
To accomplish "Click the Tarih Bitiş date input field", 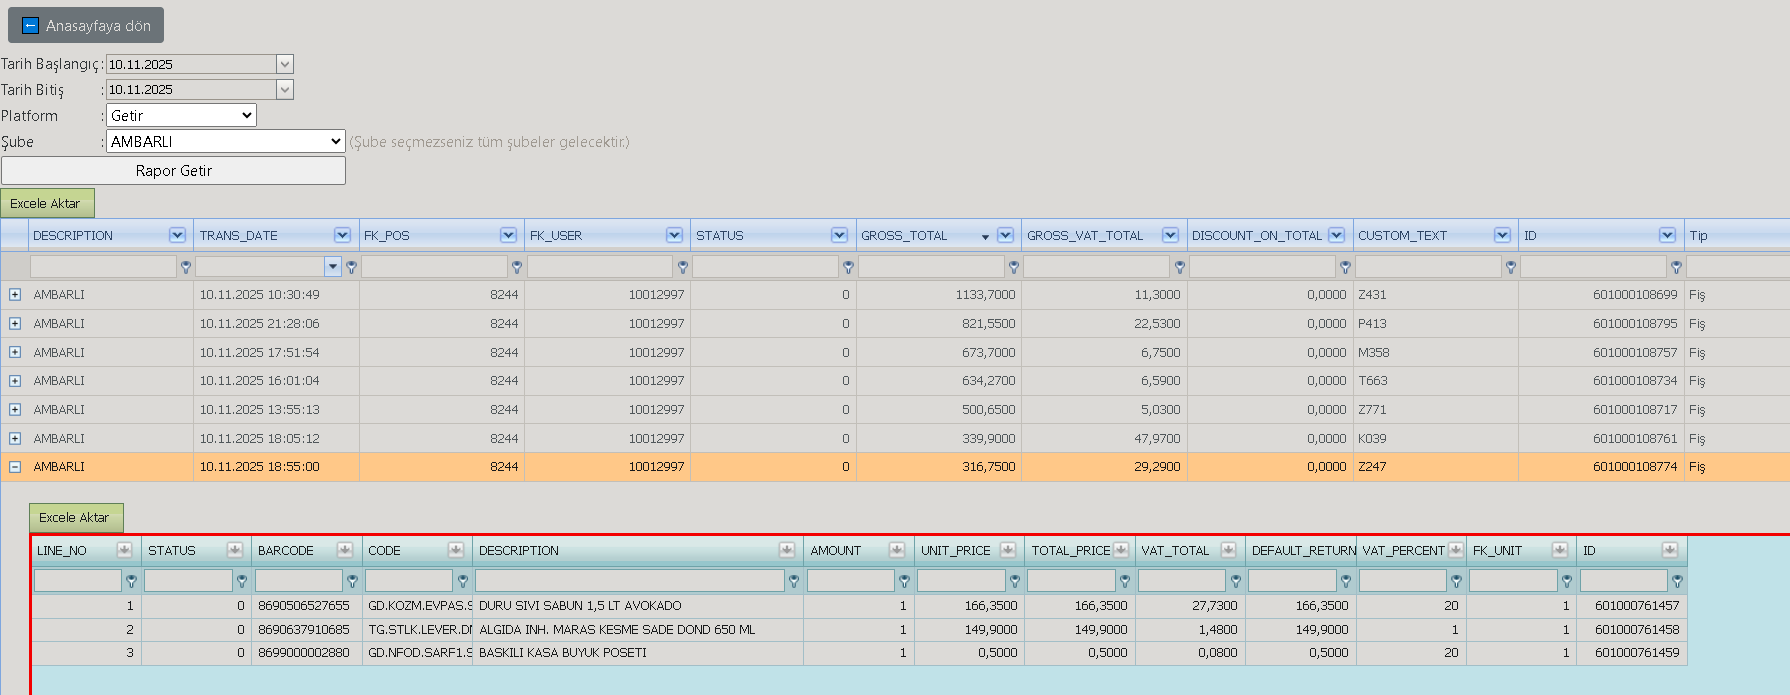I will pos(191,90).
